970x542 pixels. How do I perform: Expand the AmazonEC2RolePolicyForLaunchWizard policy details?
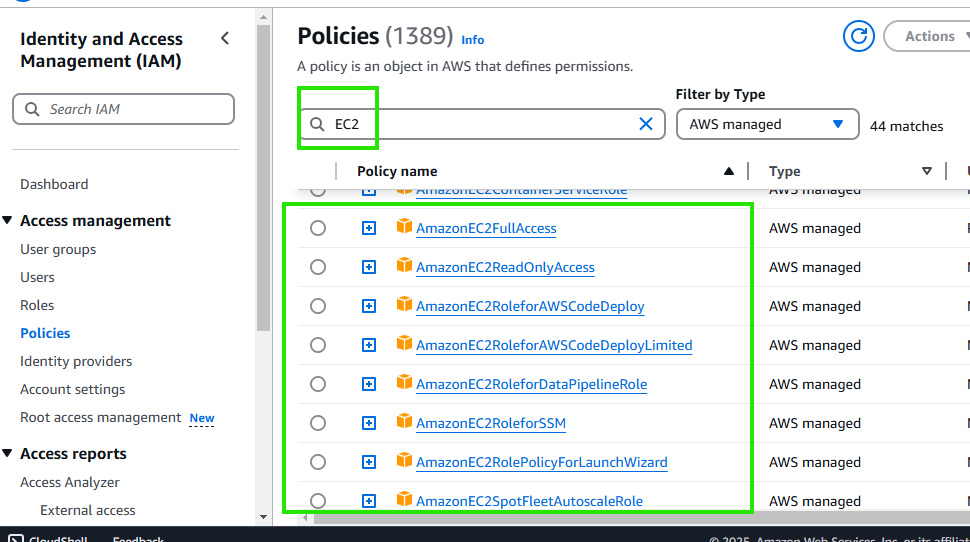pos(369,462)
